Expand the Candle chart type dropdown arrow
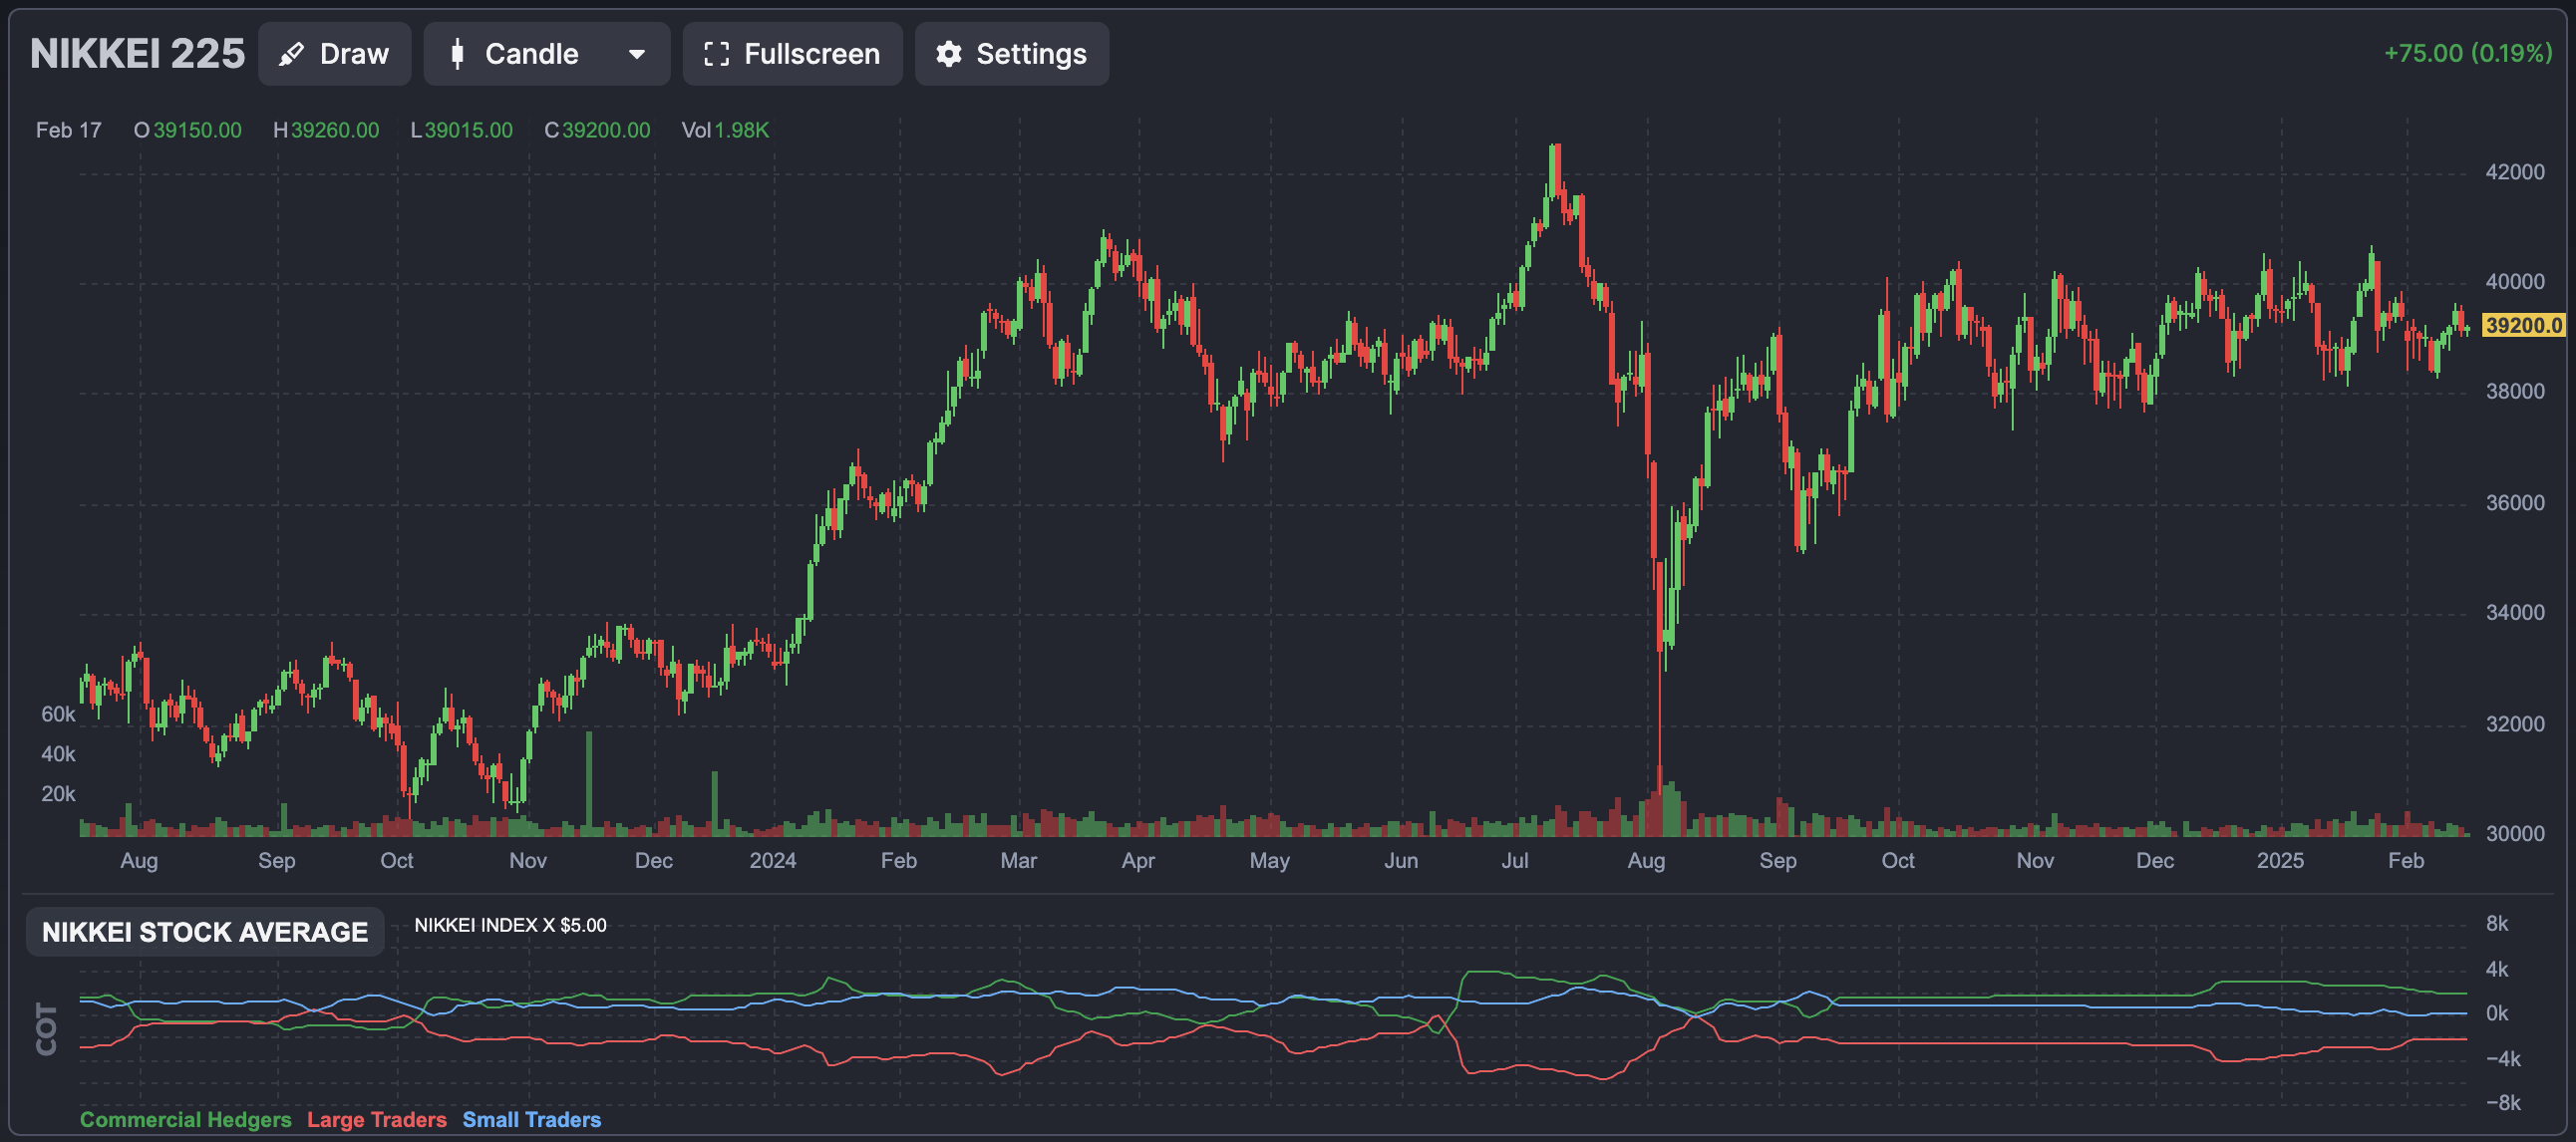The image size is (2576, 1142). (637, 54)
